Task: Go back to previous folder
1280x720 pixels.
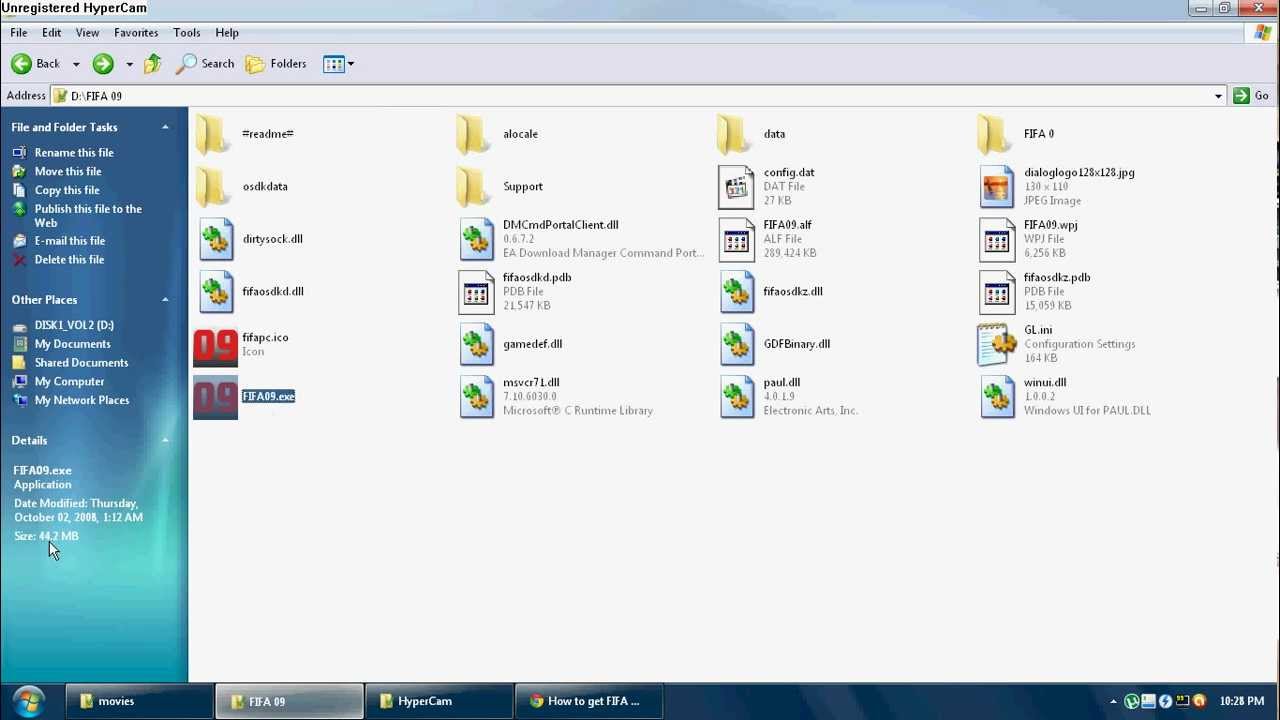Action: [36, 64]
